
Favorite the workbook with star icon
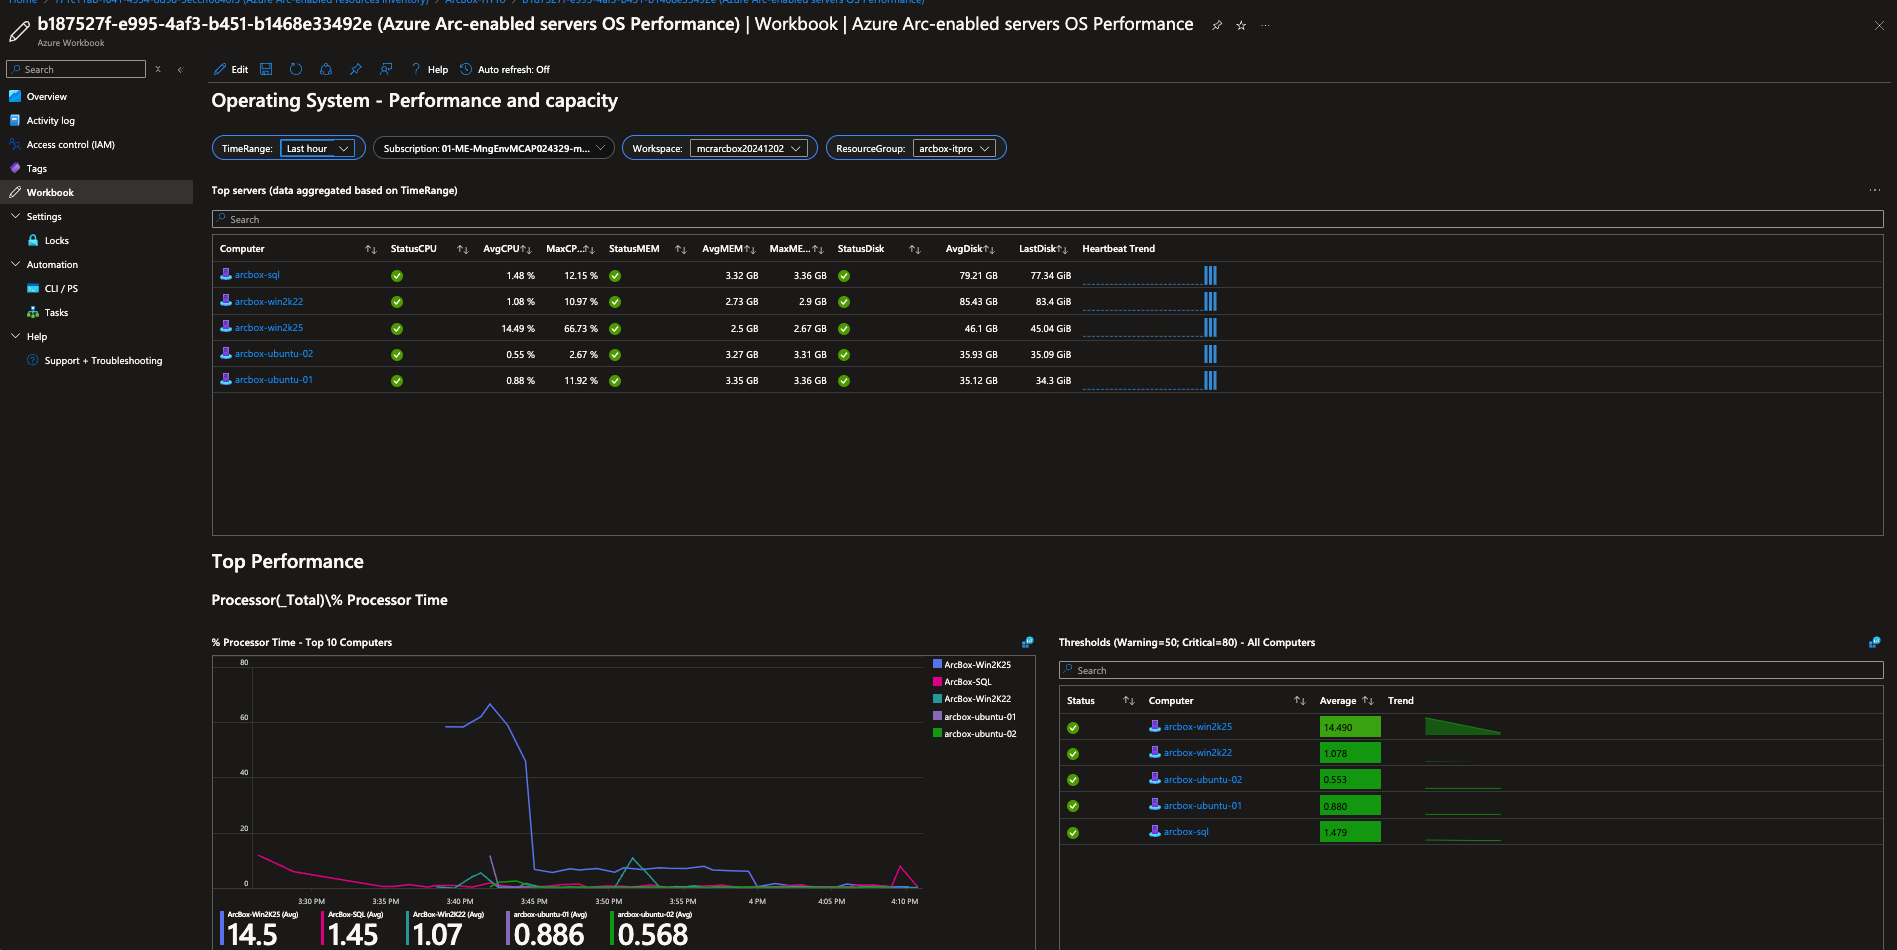pos(1241,25)
